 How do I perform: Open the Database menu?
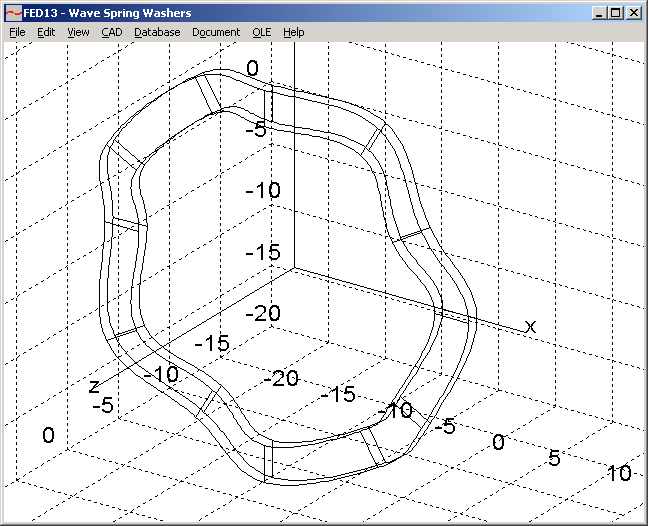[157, 32]
